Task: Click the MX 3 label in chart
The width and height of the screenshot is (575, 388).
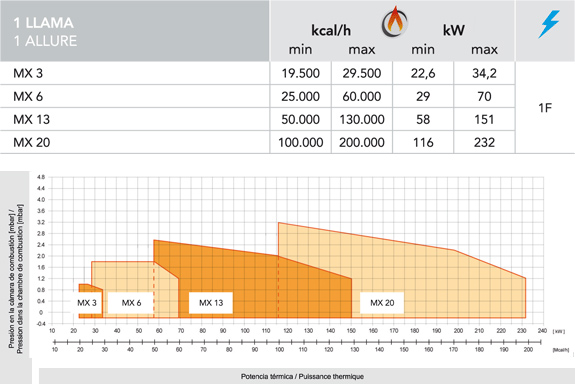Action: [x=87, y=303]
